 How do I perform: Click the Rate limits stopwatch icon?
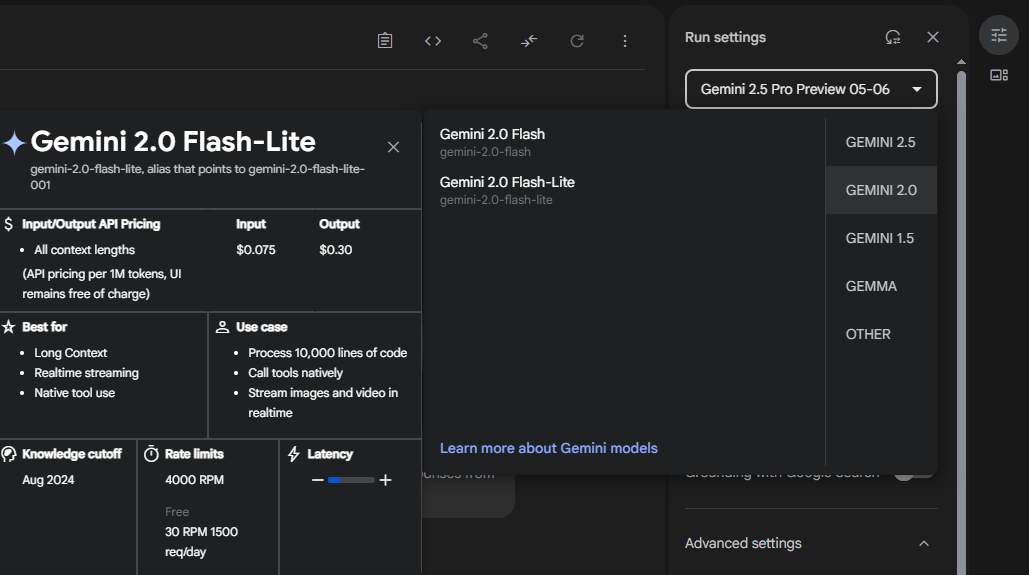click(x=151, y=454)
